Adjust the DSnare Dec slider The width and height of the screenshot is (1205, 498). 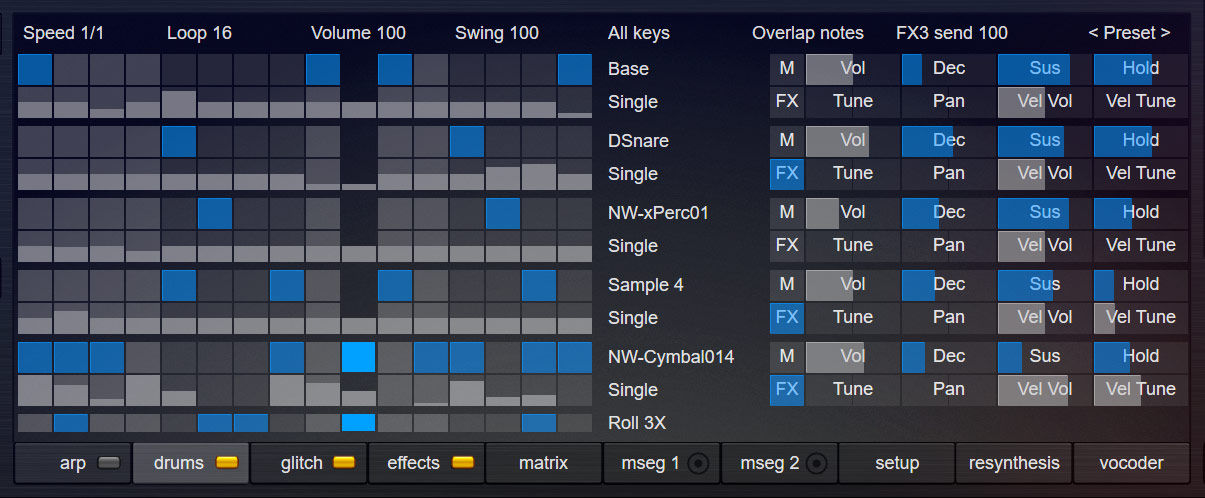pyautogui.click(x=948, y=141)
